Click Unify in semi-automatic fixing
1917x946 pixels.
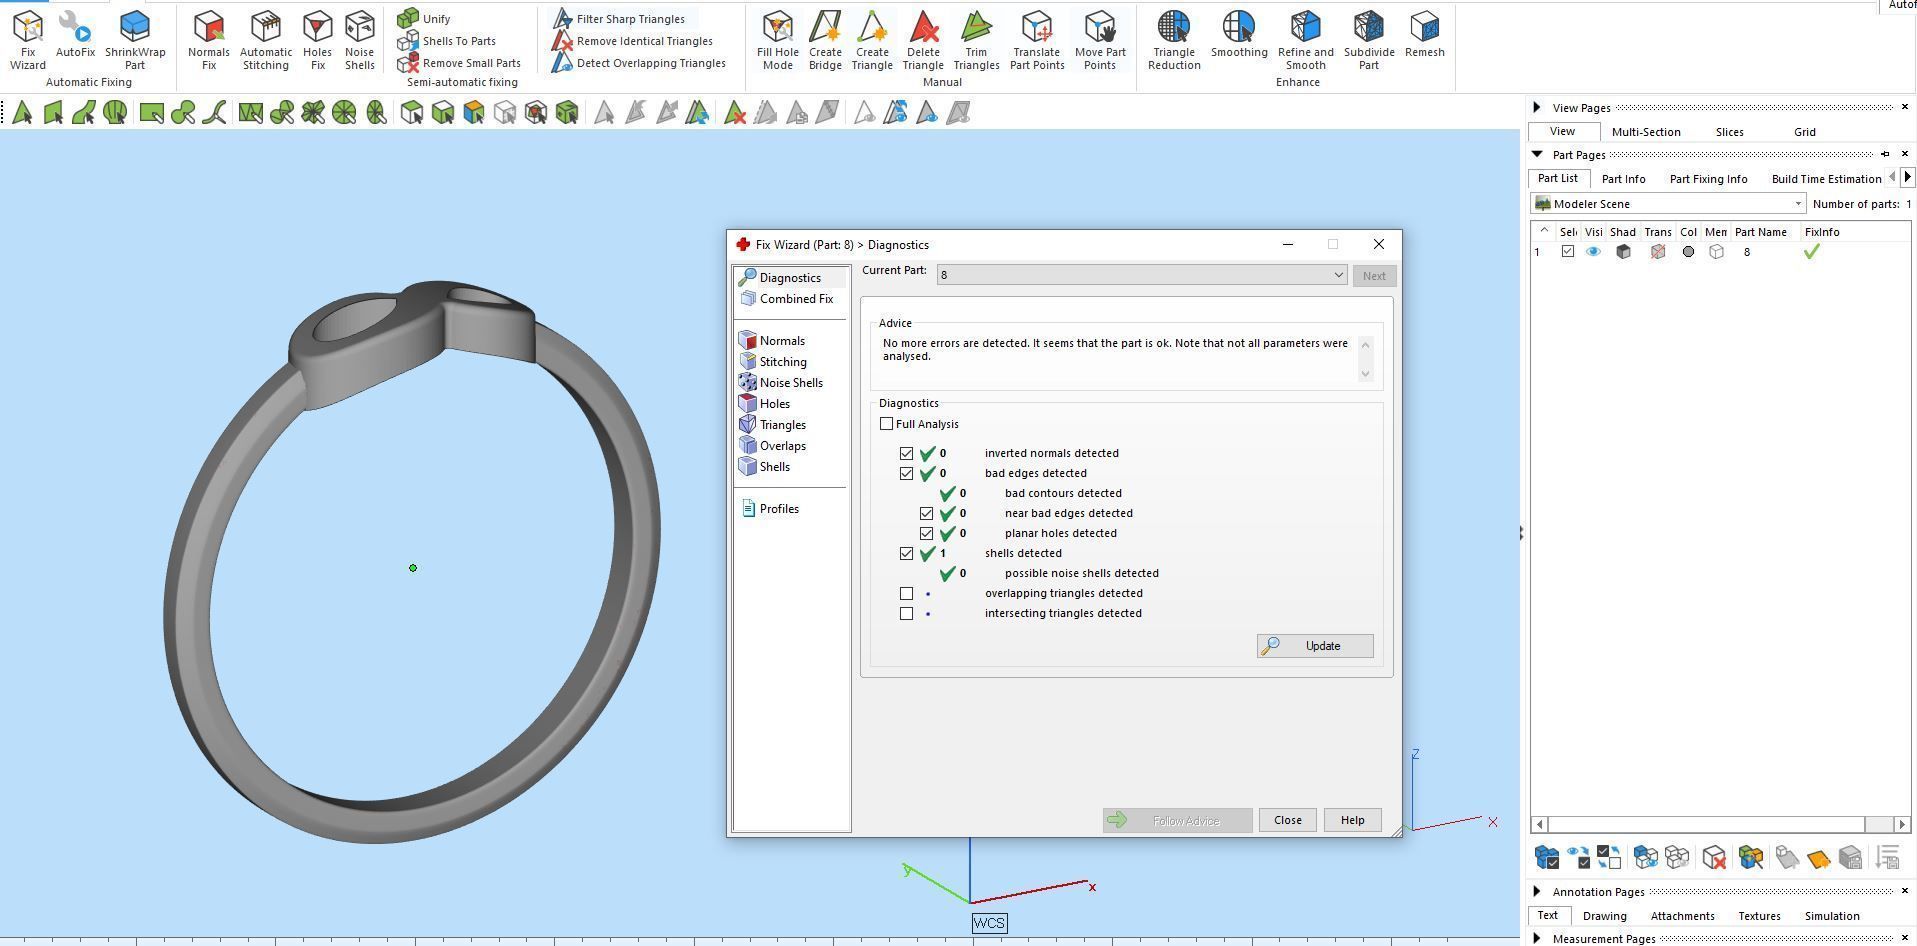click(x=425, y=18)
